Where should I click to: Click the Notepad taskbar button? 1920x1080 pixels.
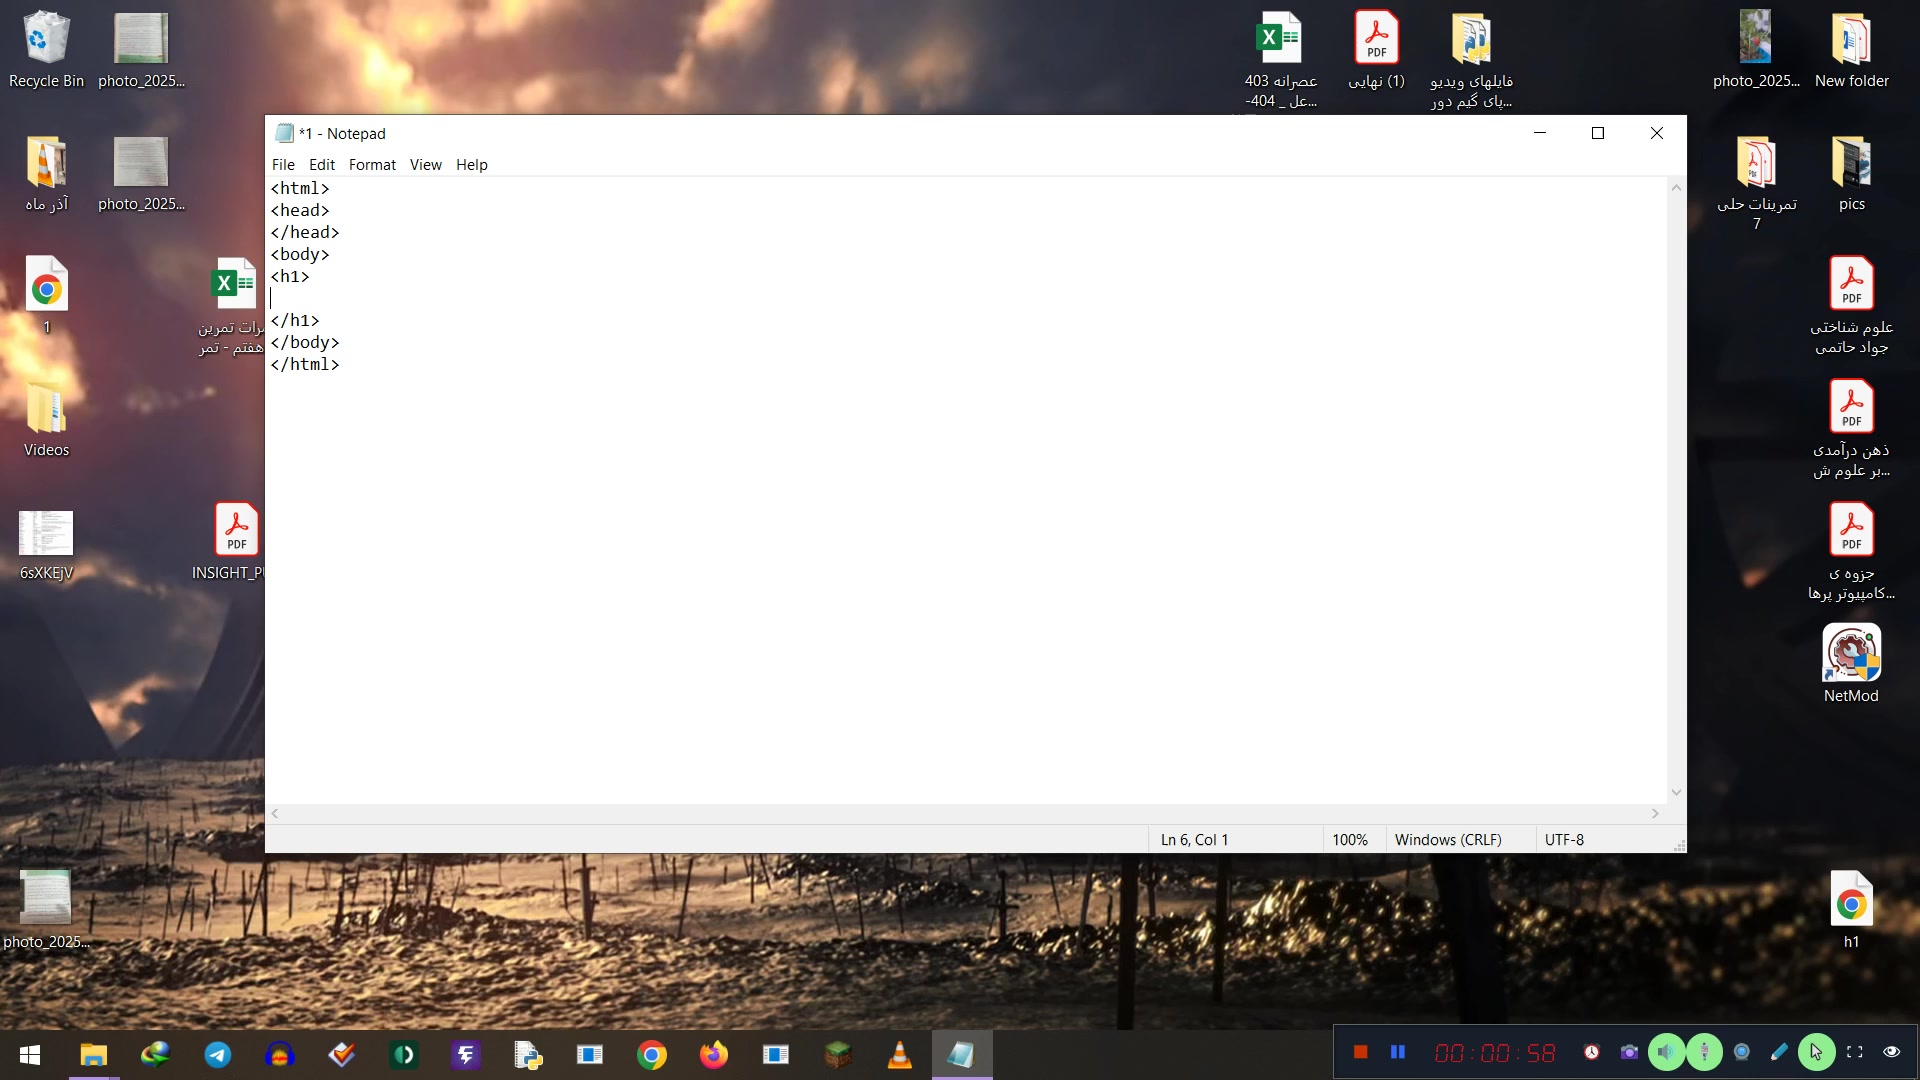pyautogui.click(x=962, y=1055)
